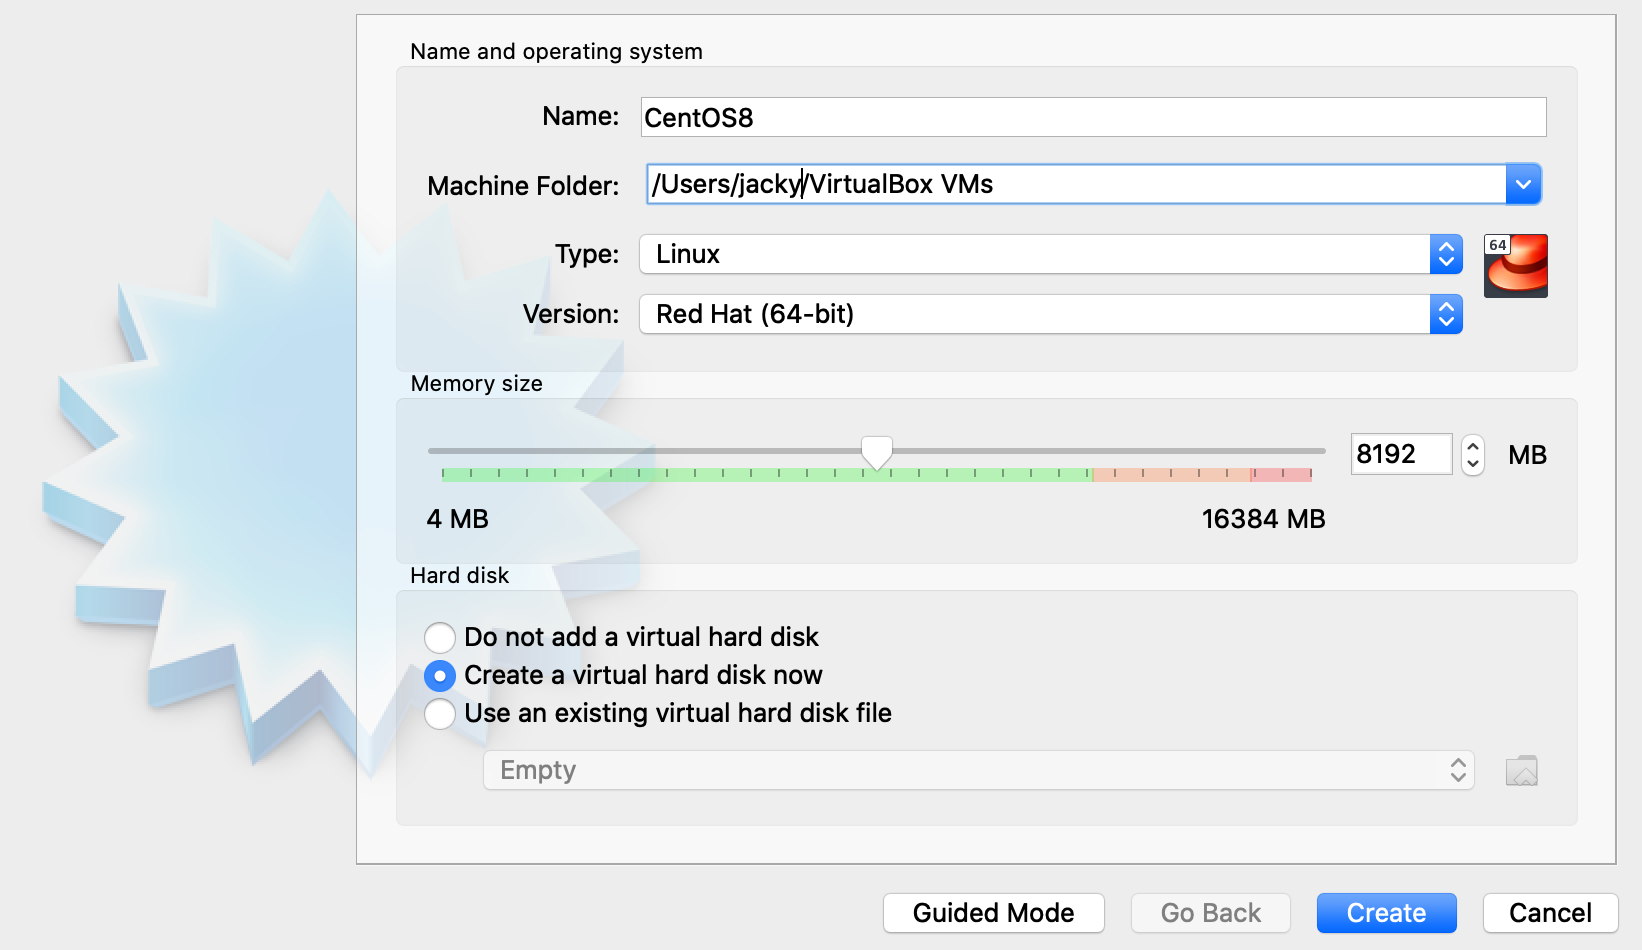Screen dimensions: 1642x950
Task: Click the 16384 MB maximum memory label
Action: click(1263, 519)
